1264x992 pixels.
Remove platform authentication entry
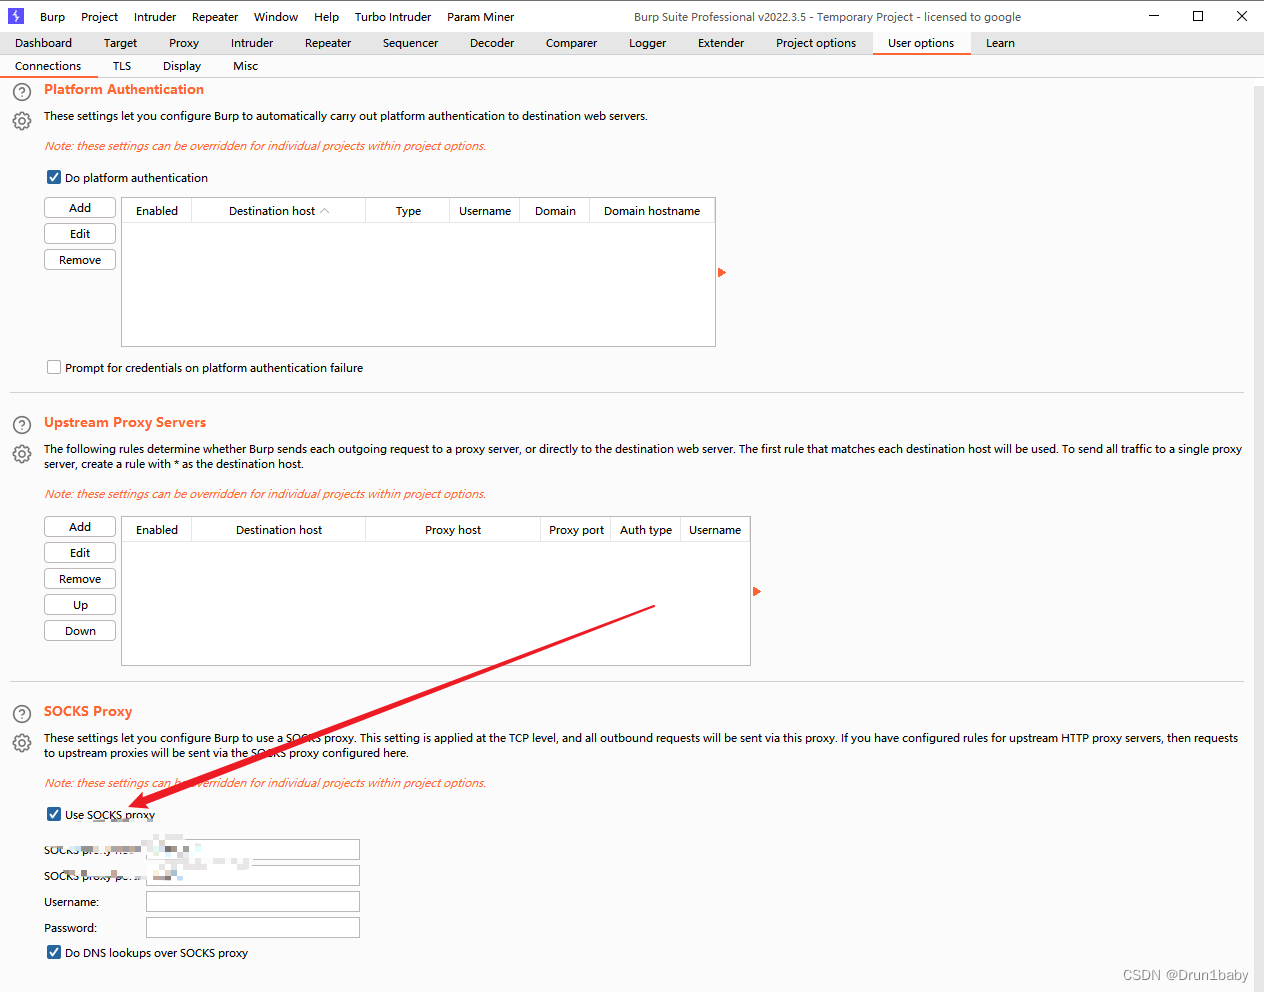(x=80, y=260)
